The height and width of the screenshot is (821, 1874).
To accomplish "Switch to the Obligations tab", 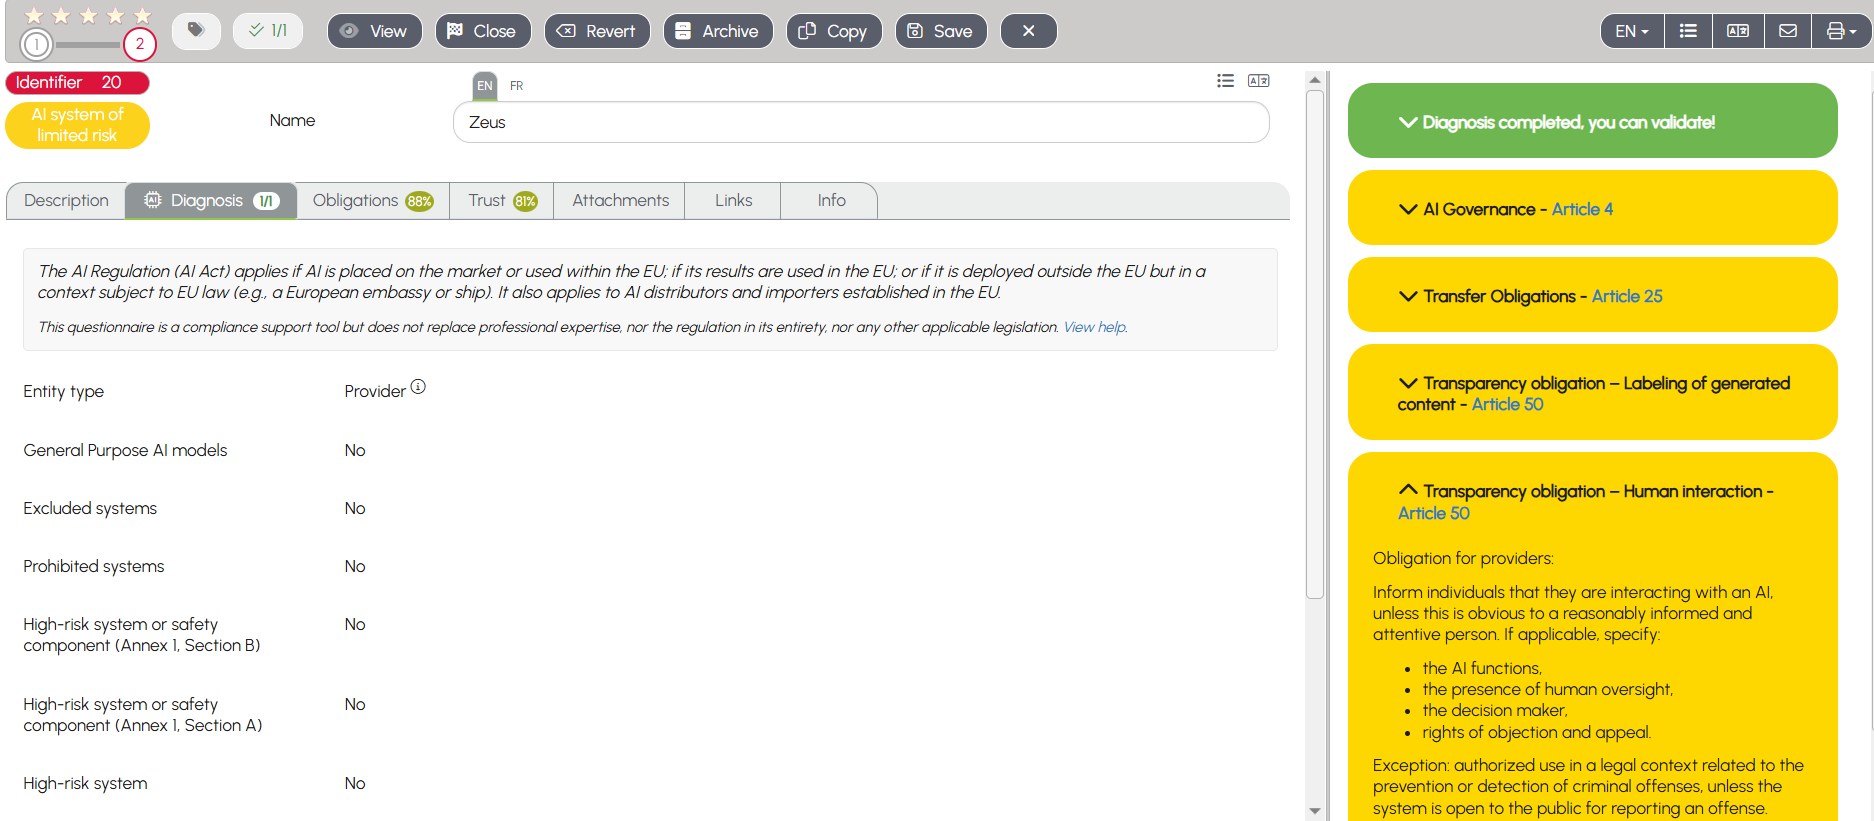I will click(x=372, y=201).
